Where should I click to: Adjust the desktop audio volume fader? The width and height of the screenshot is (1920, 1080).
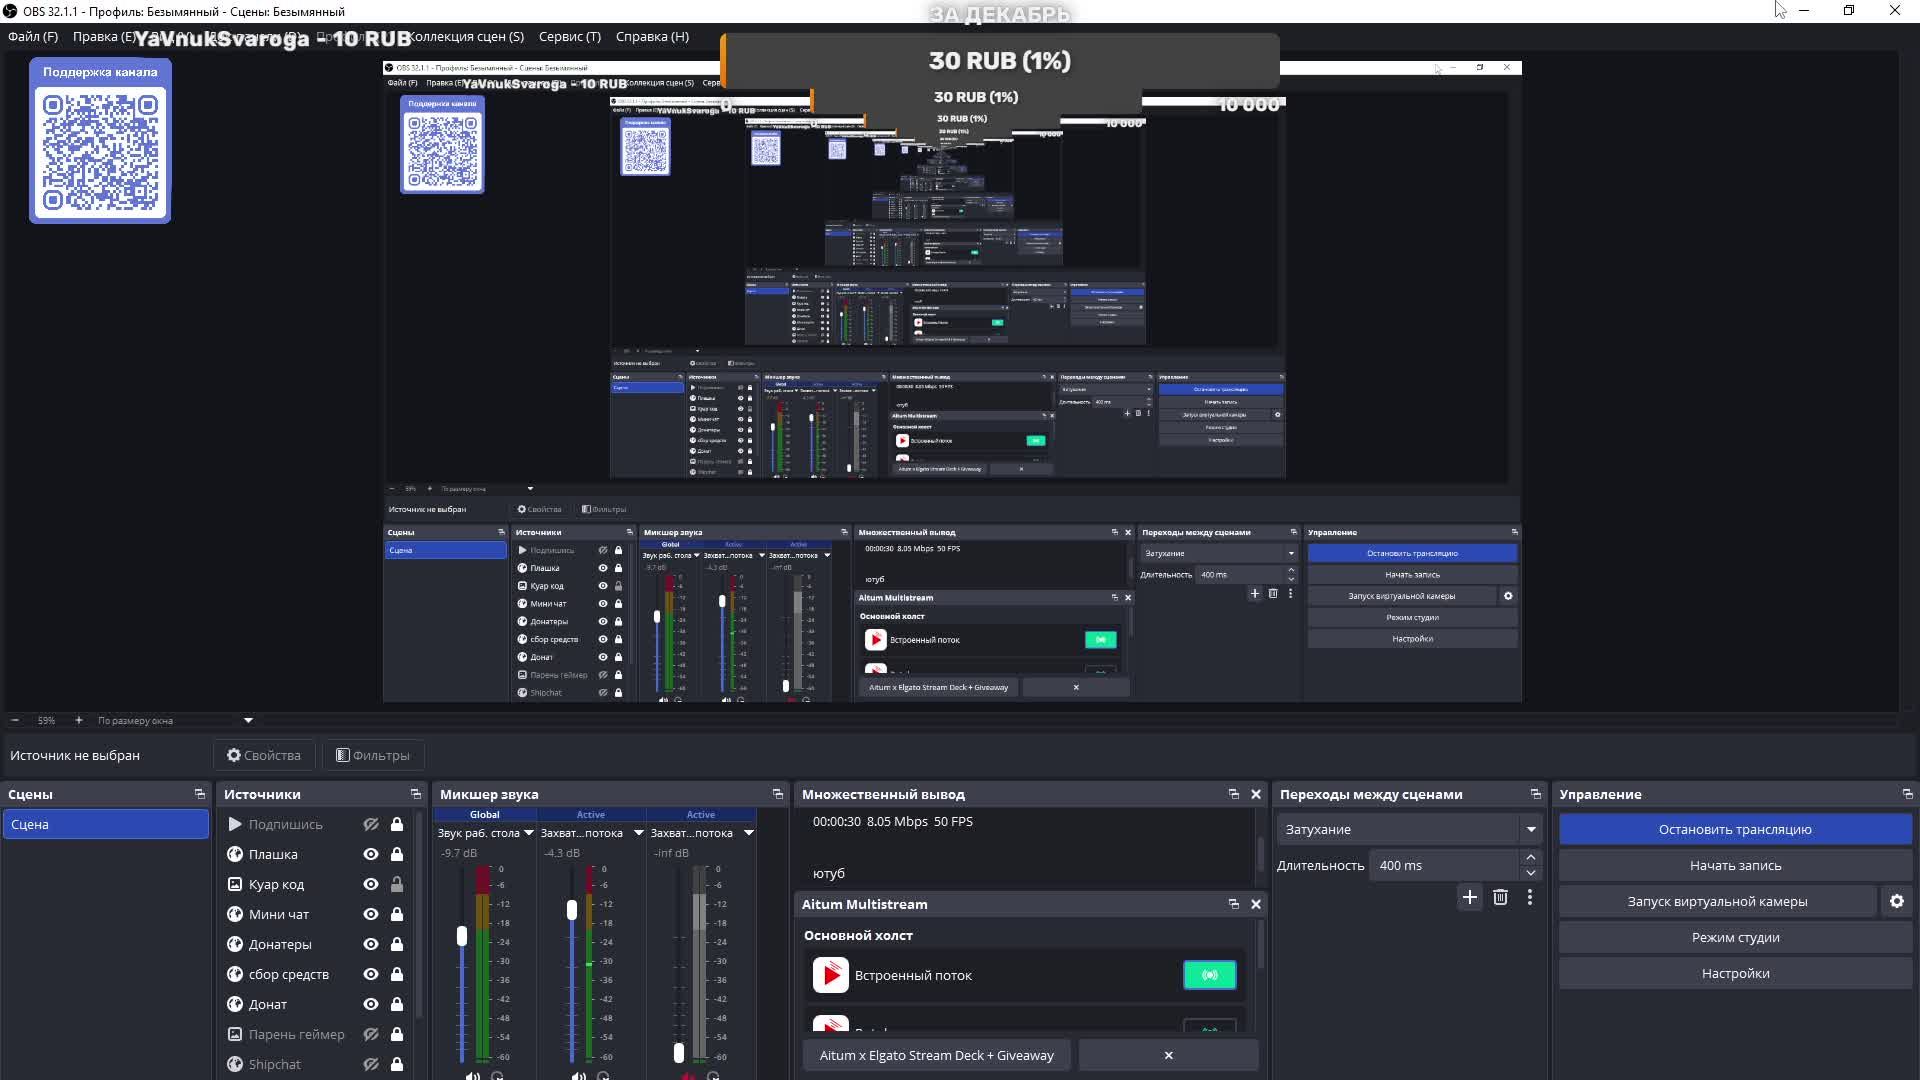tap(462, 936)
